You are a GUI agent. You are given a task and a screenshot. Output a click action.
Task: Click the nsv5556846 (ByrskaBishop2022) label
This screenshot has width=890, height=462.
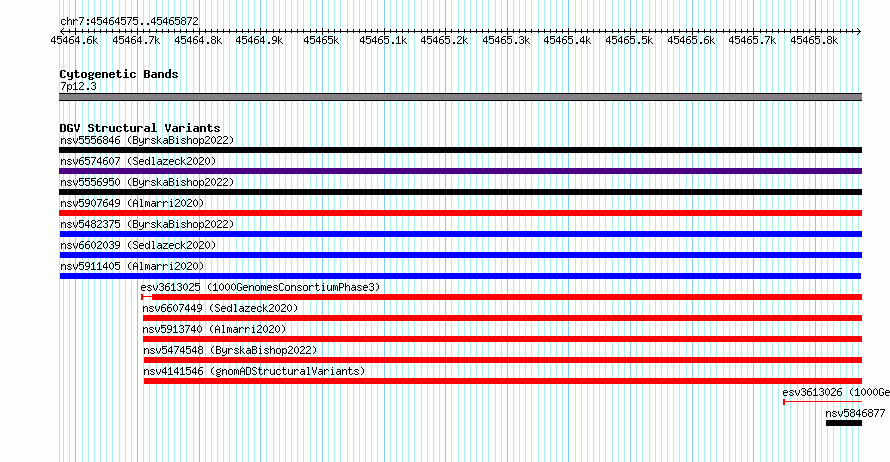(x=147, y=140)
